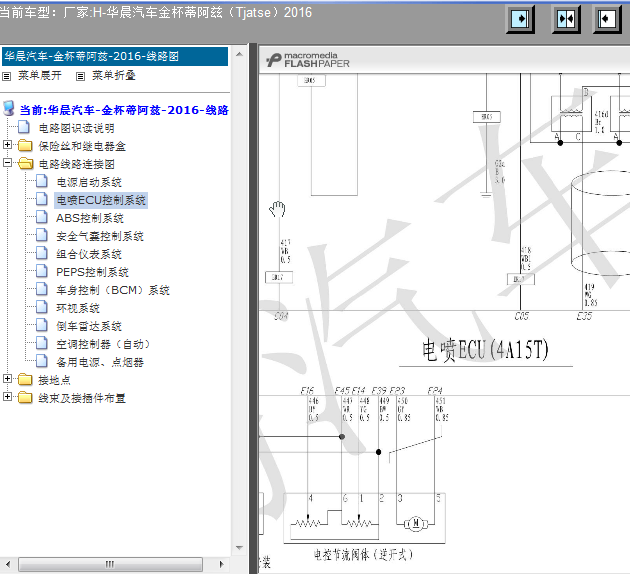The width and height of the screenshot is (630, 574).
Task: Click the page icon beside 车身控制（BCM）系统
Action: 42,289
